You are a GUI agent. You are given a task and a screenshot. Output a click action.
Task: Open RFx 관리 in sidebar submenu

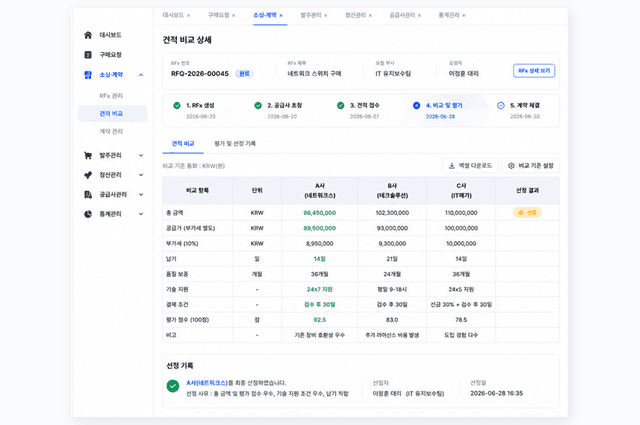111,96
